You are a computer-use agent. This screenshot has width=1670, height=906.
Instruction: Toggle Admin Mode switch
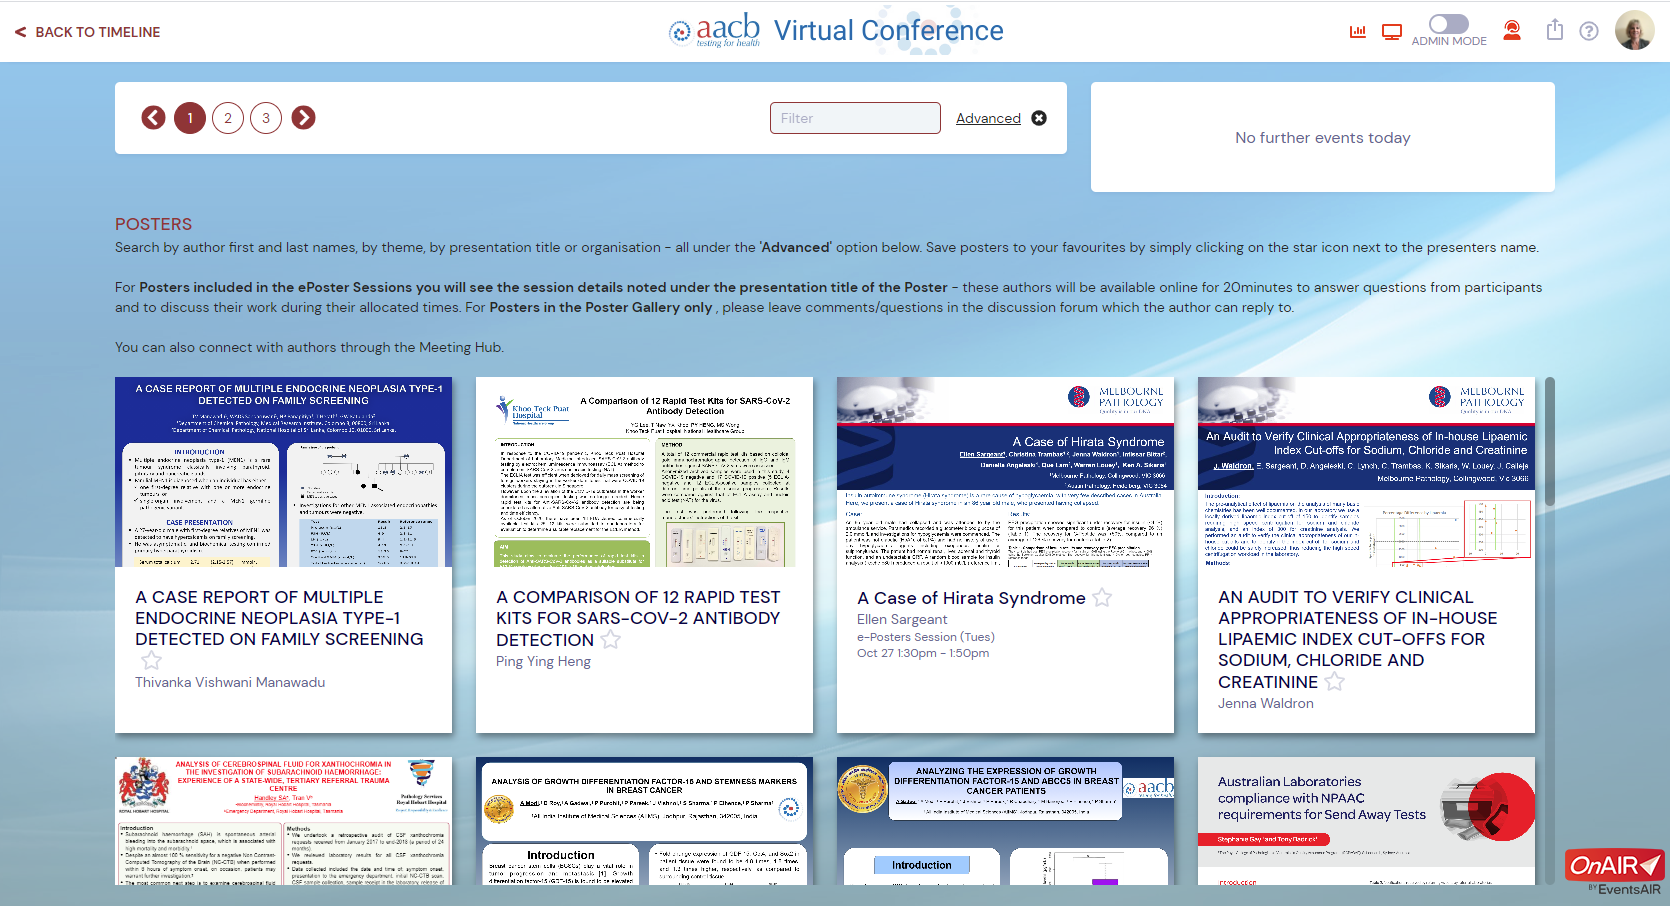coord(1448,24)
